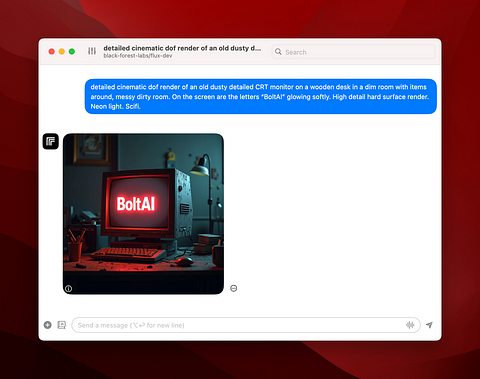Viewport: 480px width, 379px height.
Task: Send the message with the paper plane icon
Action: tap(429, 325)
